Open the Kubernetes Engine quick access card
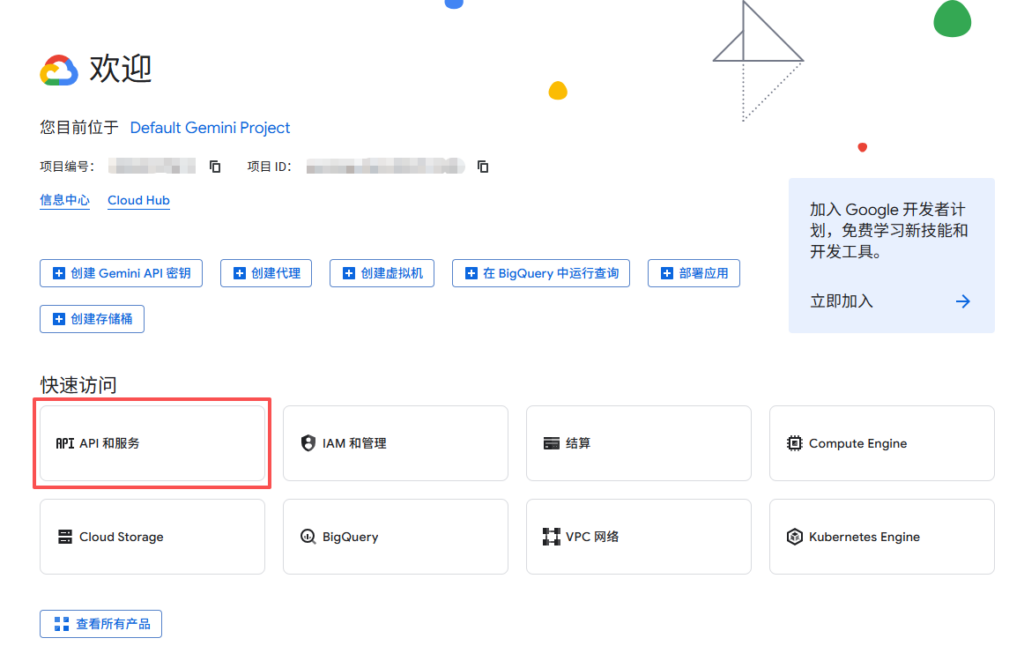The width and height of the screenshot is (1024, 653). tap(882, 537)
